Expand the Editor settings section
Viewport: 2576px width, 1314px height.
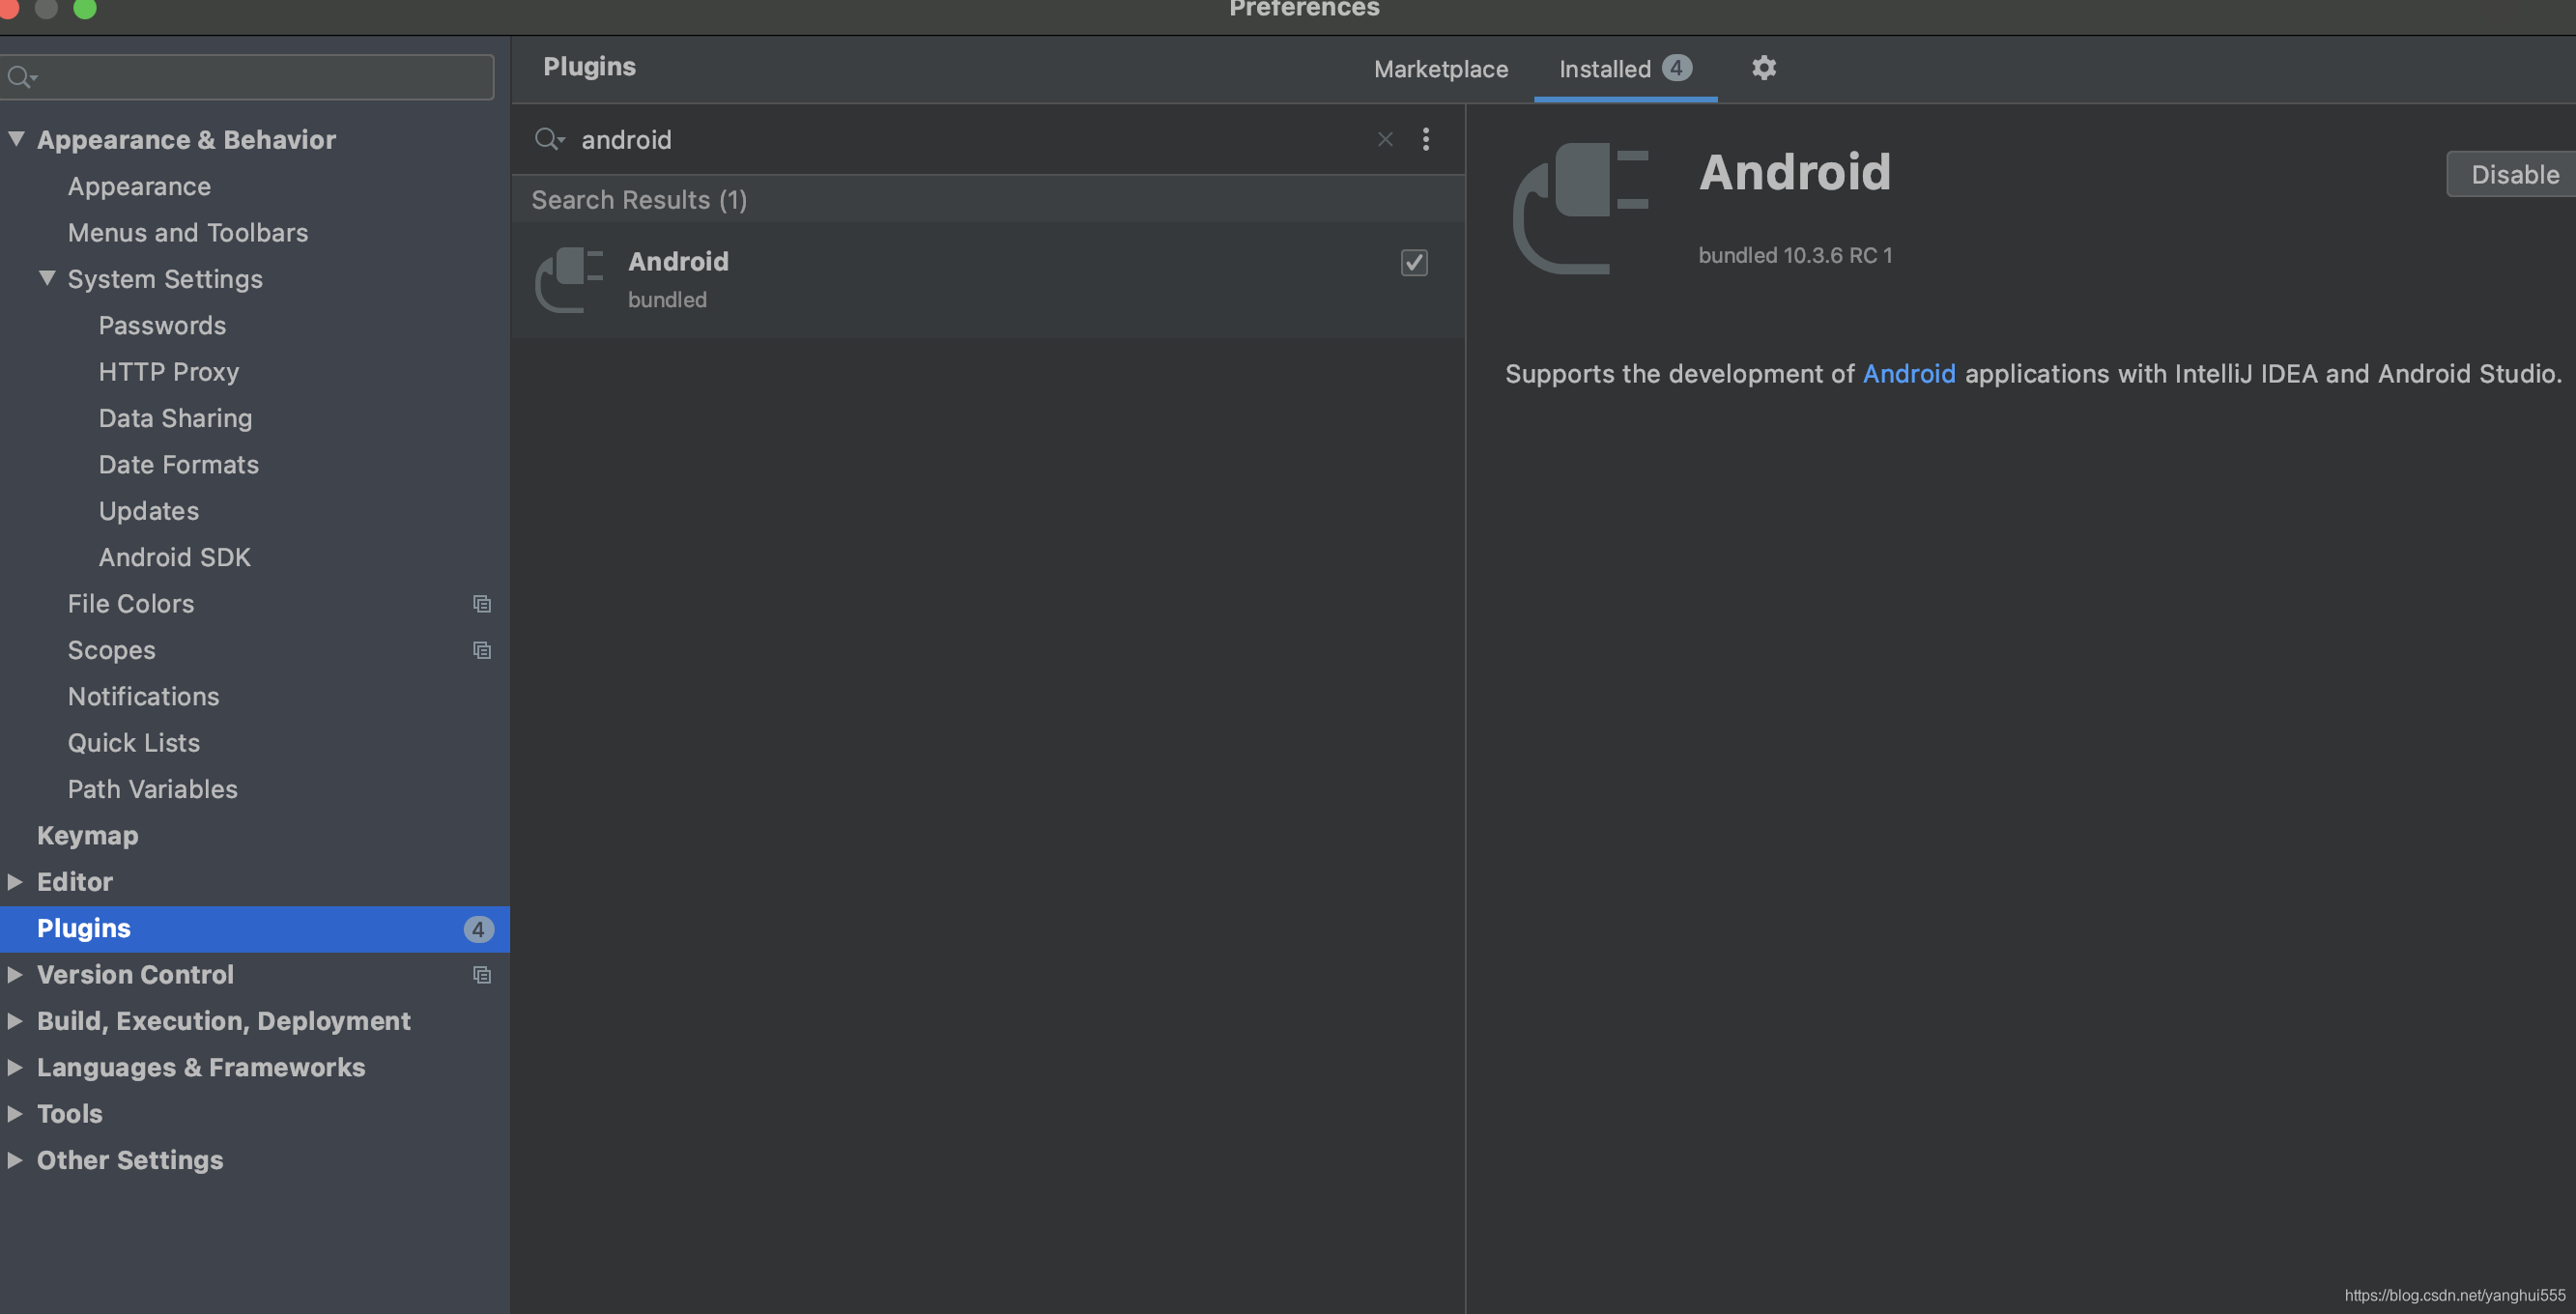pos(15,881)
